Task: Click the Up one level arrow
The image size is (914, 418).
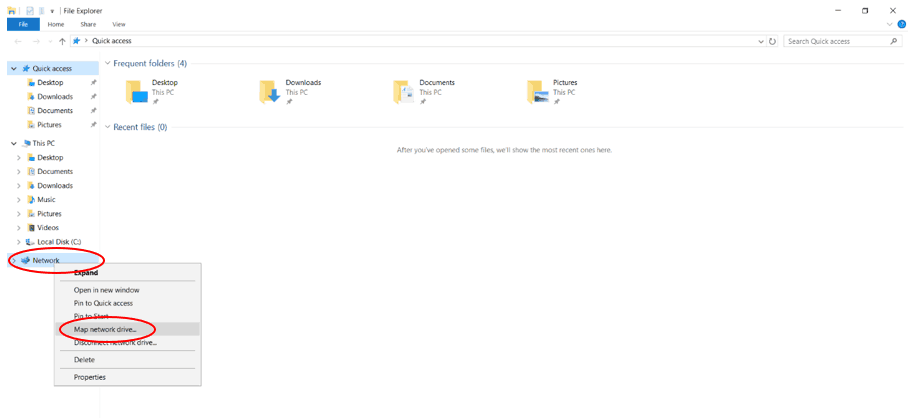Action: [62, 41]
